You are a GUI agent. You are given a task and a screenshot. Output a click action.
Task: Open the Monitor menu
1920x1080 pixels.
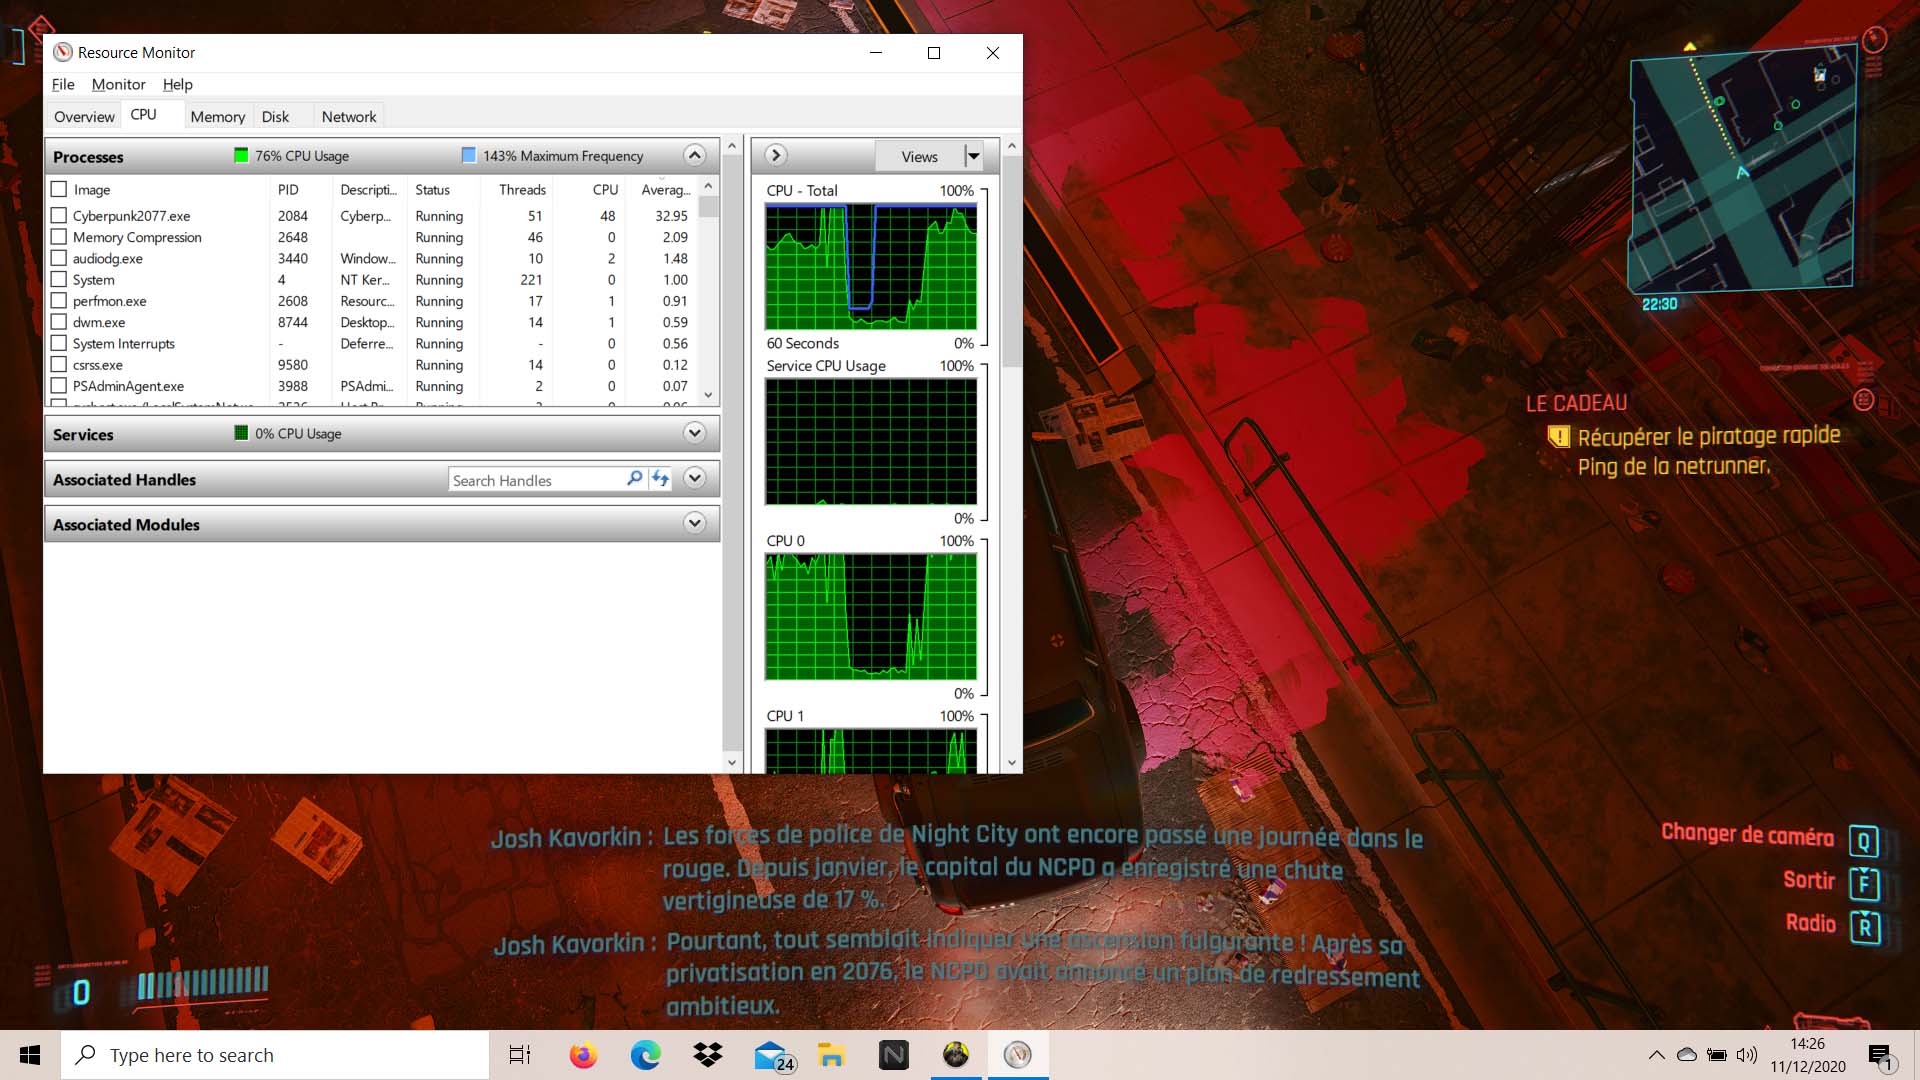pyautogui.click(x=118, y=84)
